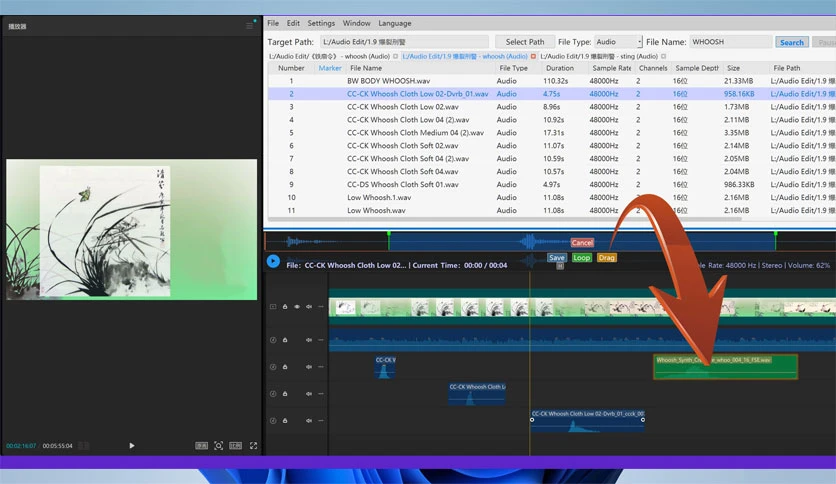Mute the fourth audio track
The image size is (836, 484).
point(309,421)
